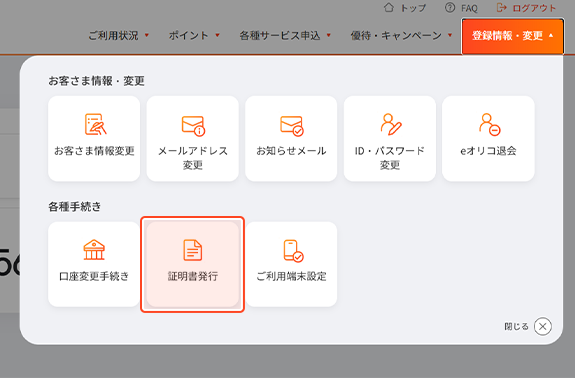Click the round X close icon

pyautogui.click(x=543, y=326)
